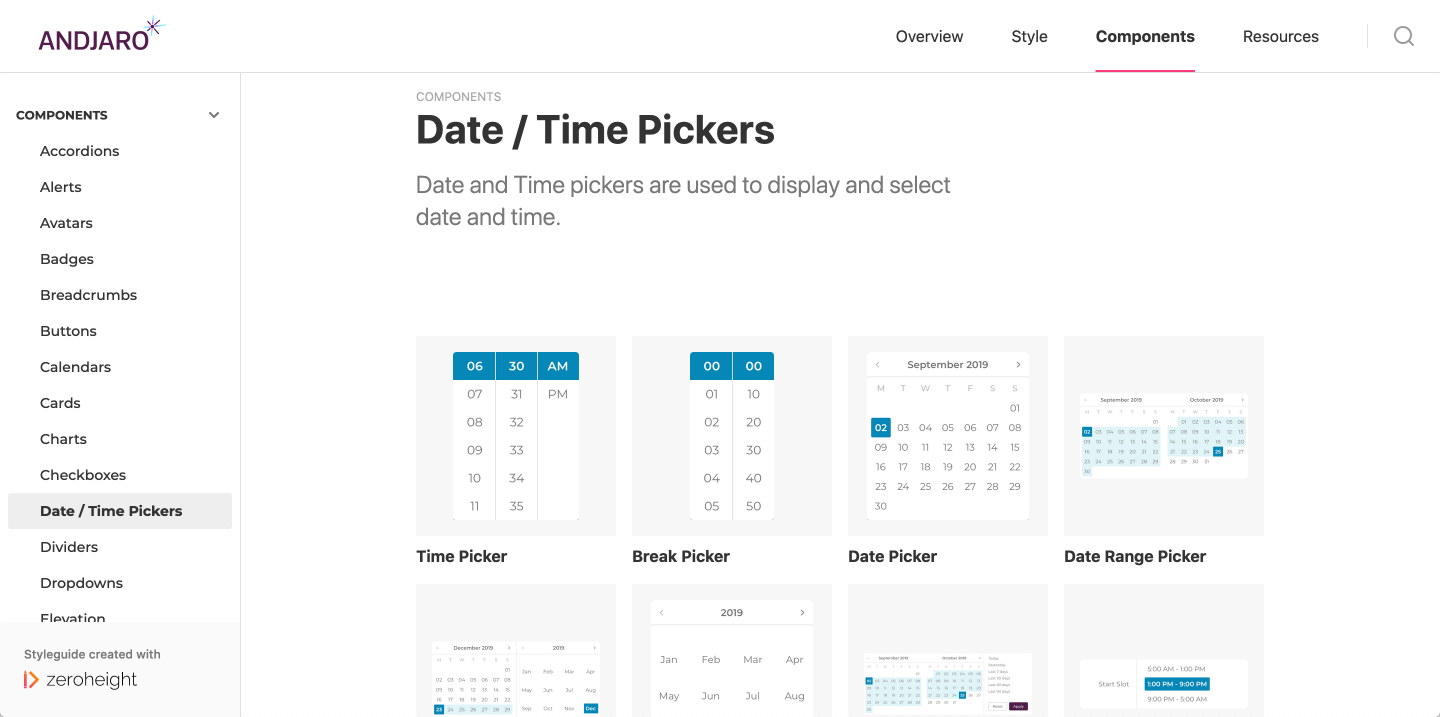Open the search magnifier icon
This screenshot has width=1440, height=717.
point(1404,36)
